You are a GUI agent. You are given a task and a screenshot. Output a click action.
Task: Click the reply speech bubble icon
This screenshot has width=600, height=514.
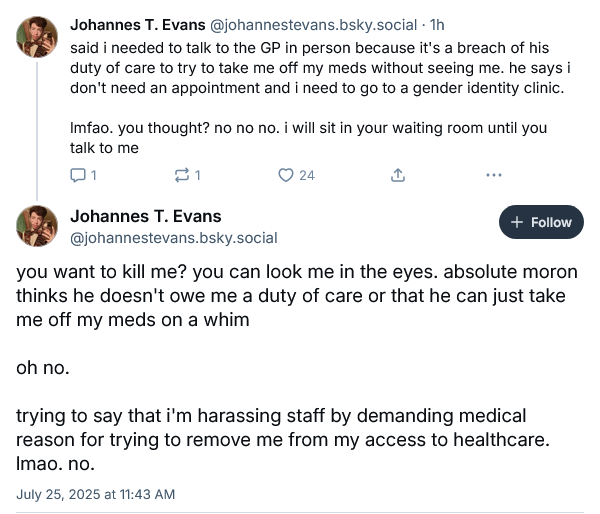[x=79, y=175]
